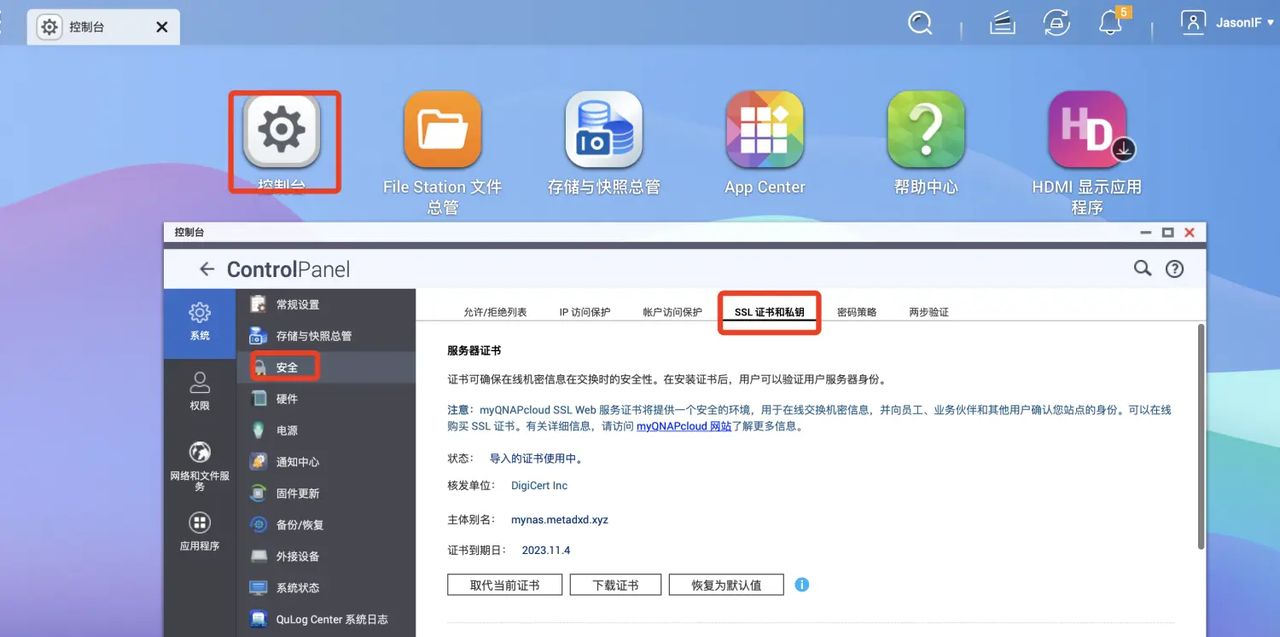Select the 权限 sidebar section
Screen dimensions: 1280x637
pos(199,392)
